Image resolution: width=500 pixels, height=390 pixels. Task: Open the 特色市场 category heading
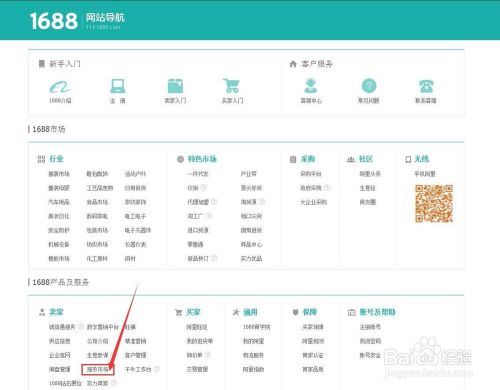[202, 159]
